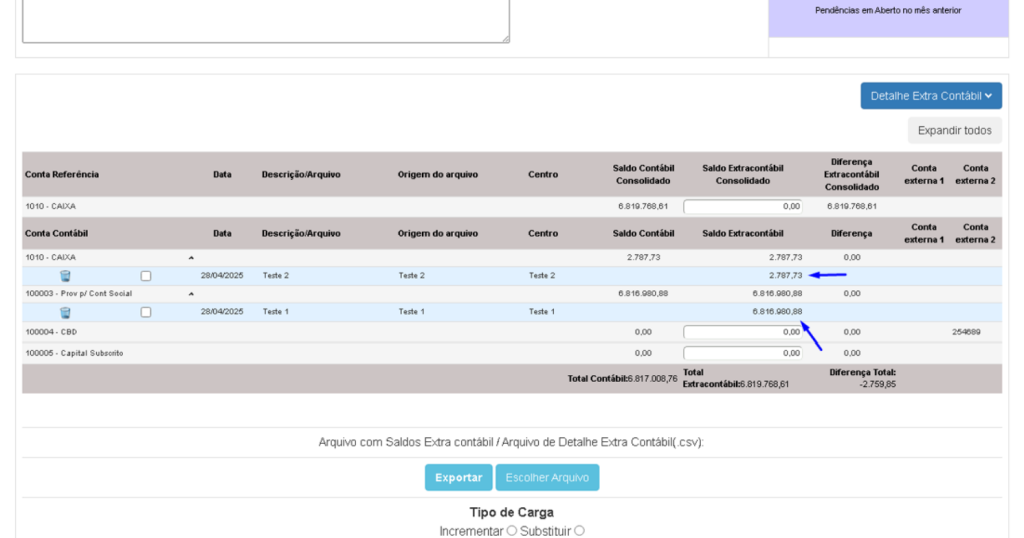Select the Substituir load type radio

pyautogui.click(x=579, y=531)
